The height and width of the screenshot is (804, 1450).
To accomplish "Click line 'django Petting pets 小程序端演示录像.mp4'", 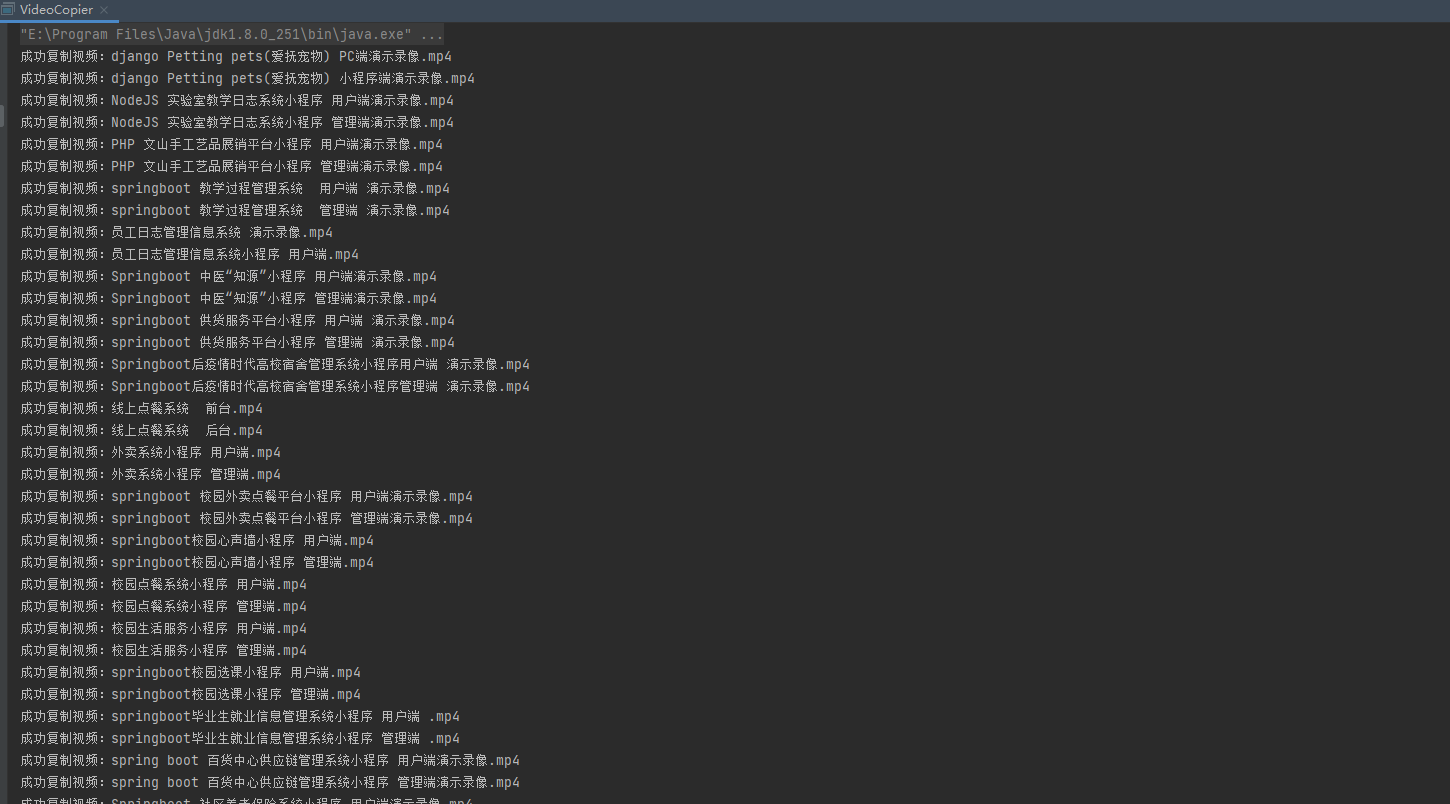I will tap(247, 78).
